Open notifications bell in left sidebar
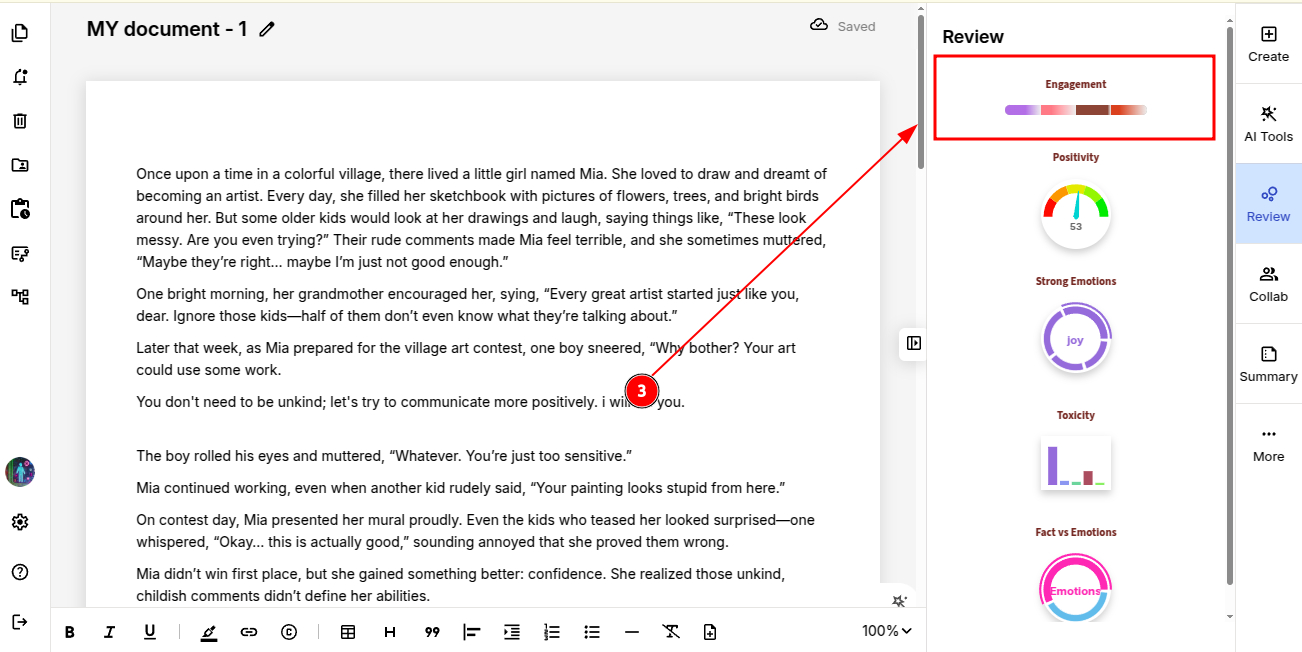This screenshot has height=652, width=1302. (19, 77)
